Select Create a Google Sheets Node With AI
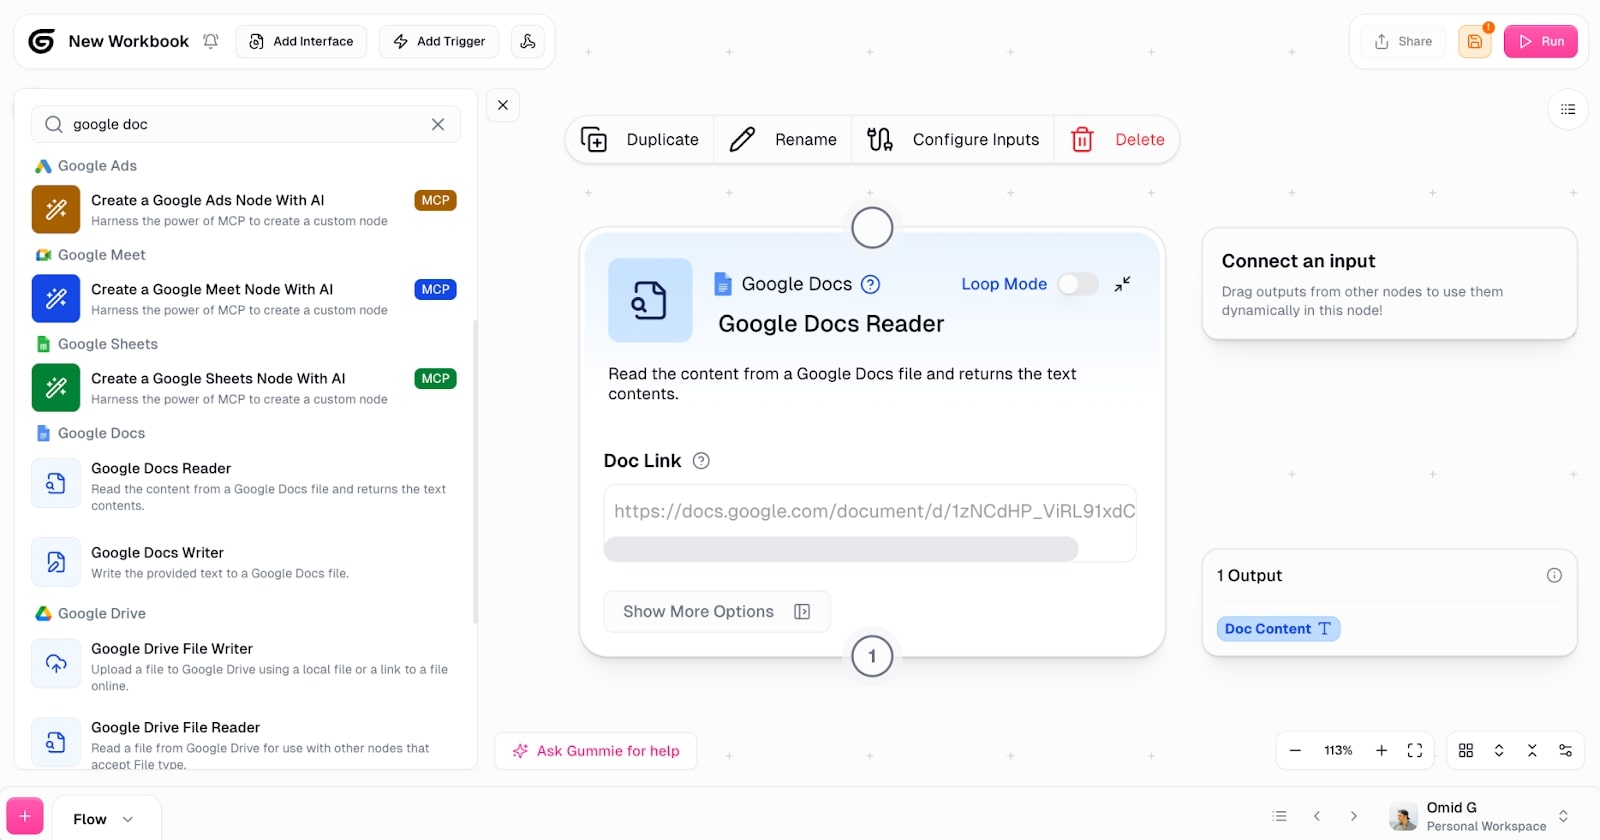Screen dimensions: 1600x840 245,387
